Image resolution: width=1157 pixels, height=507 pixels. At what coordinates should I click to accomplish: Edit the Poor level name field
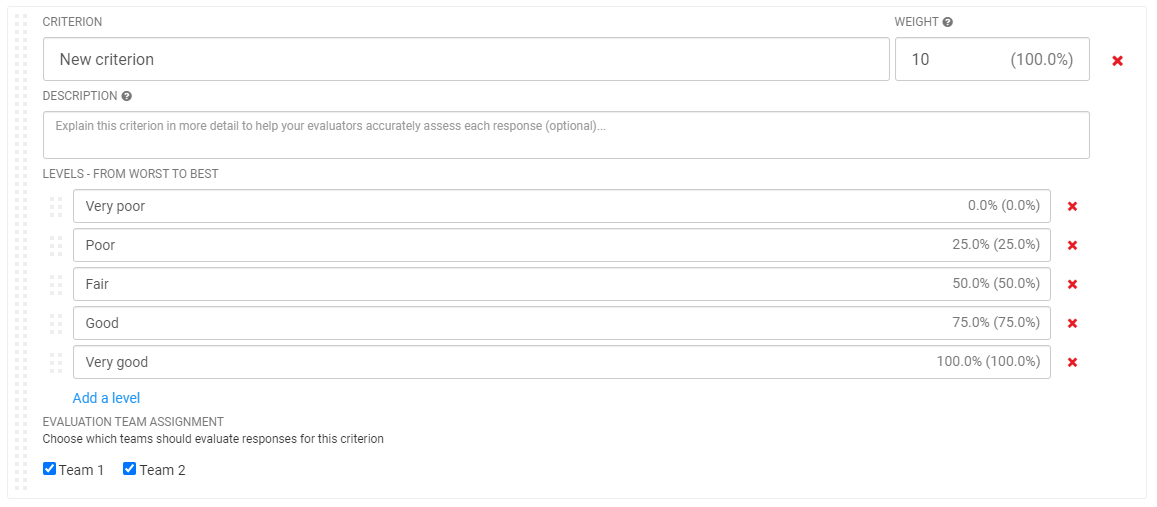(562, 246)
